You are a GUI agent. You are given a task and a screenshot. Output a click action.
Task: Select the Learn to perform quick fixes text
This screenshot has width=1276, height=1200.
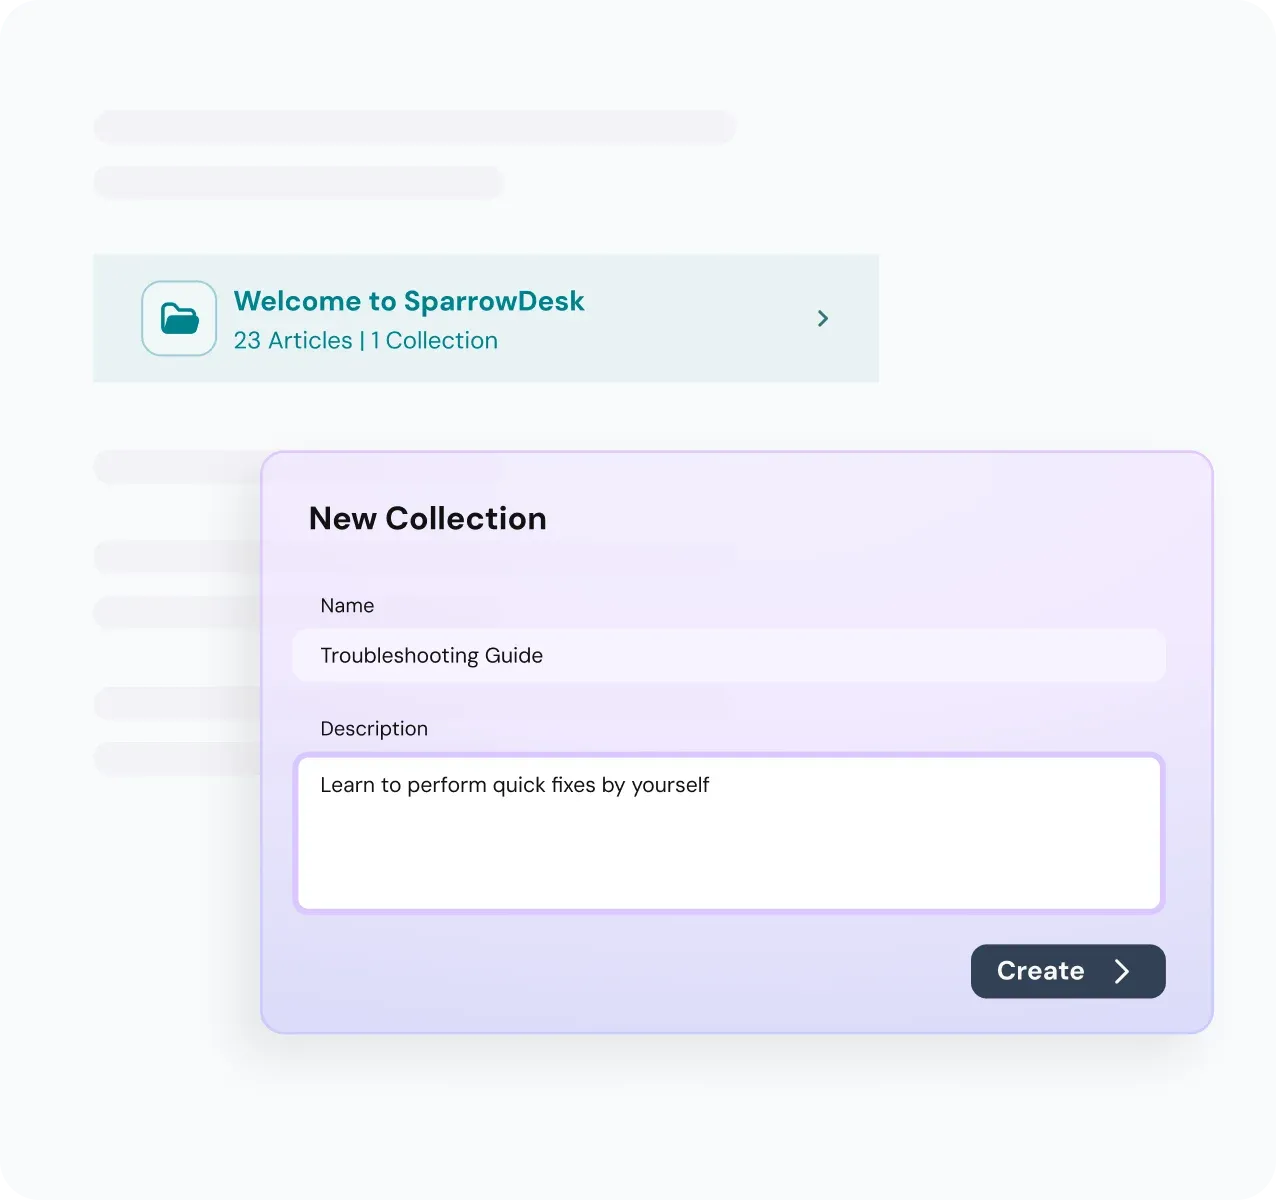(514, 785)
